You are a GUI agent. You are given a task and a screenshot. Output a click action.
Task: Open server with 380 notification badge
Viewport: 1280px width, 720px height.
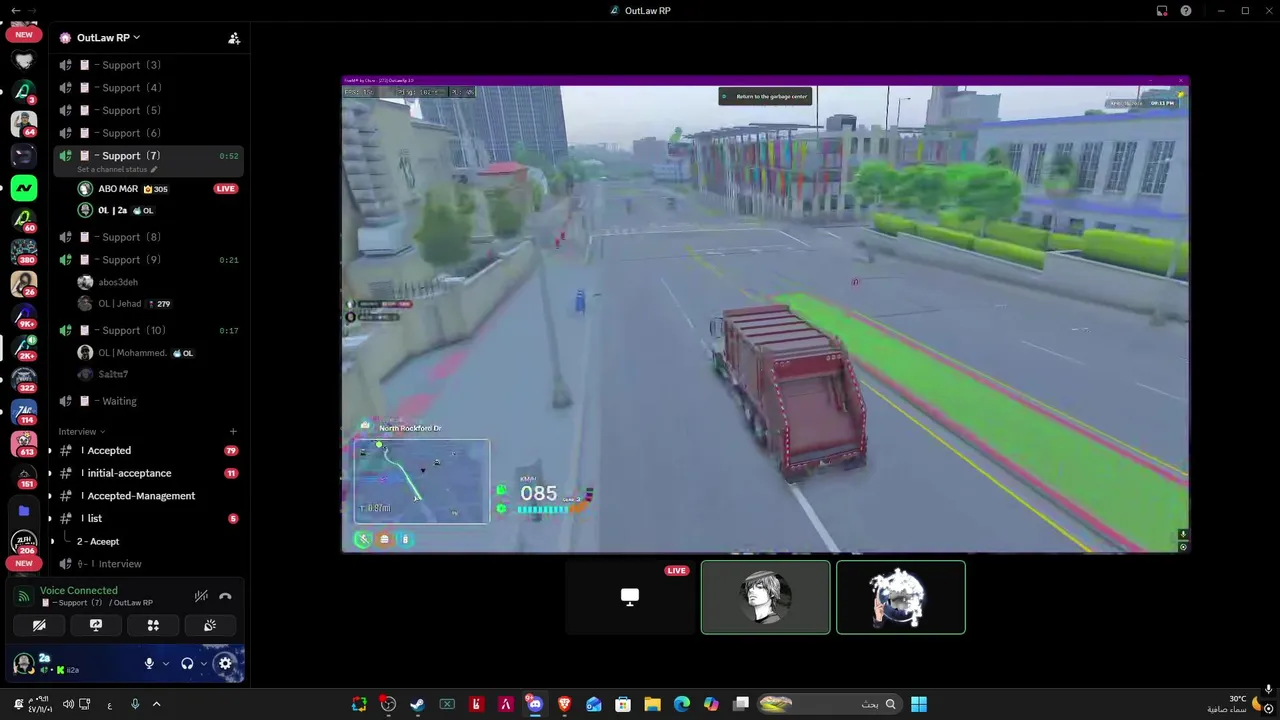24,251
